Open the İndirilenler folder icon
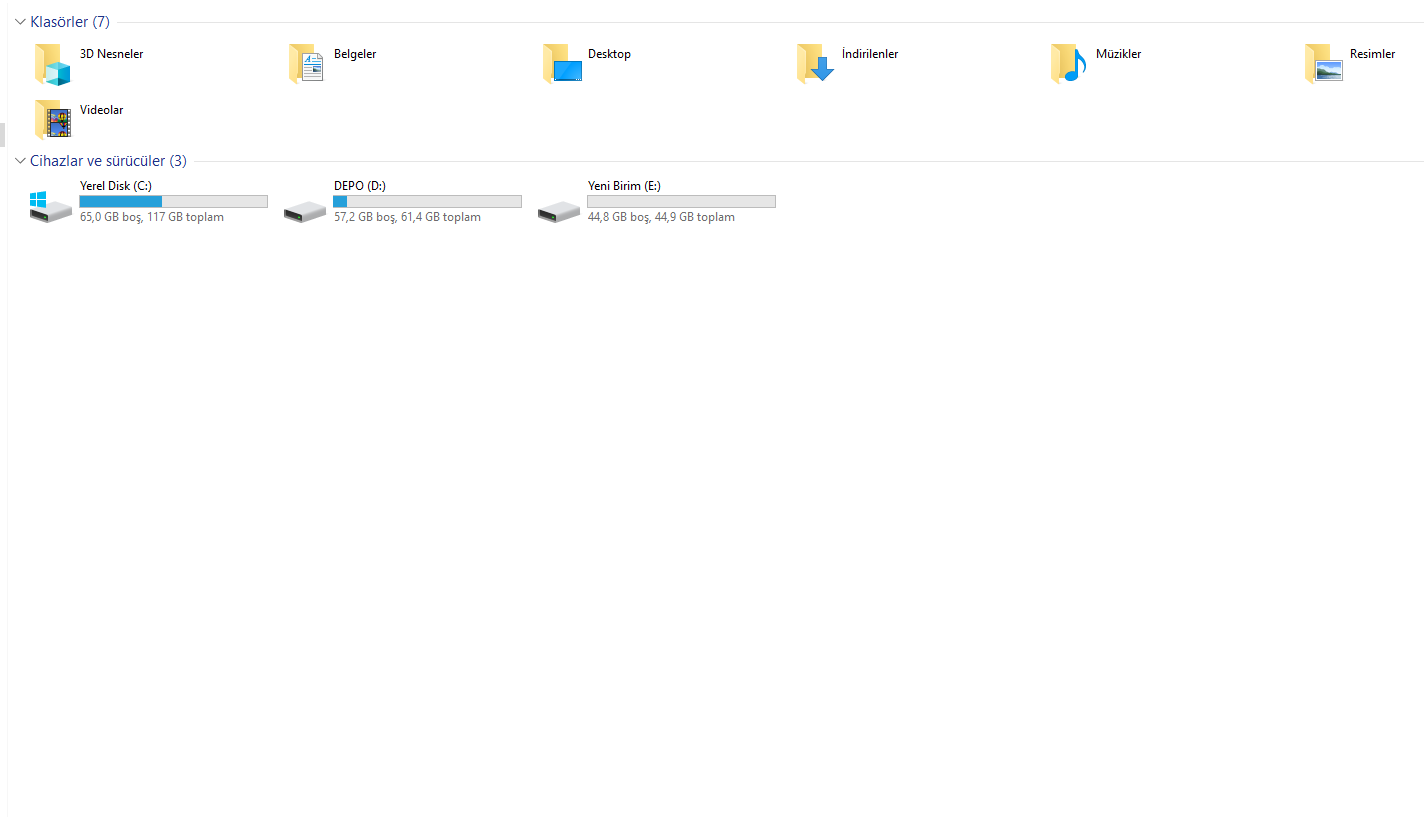 point(816,64)
